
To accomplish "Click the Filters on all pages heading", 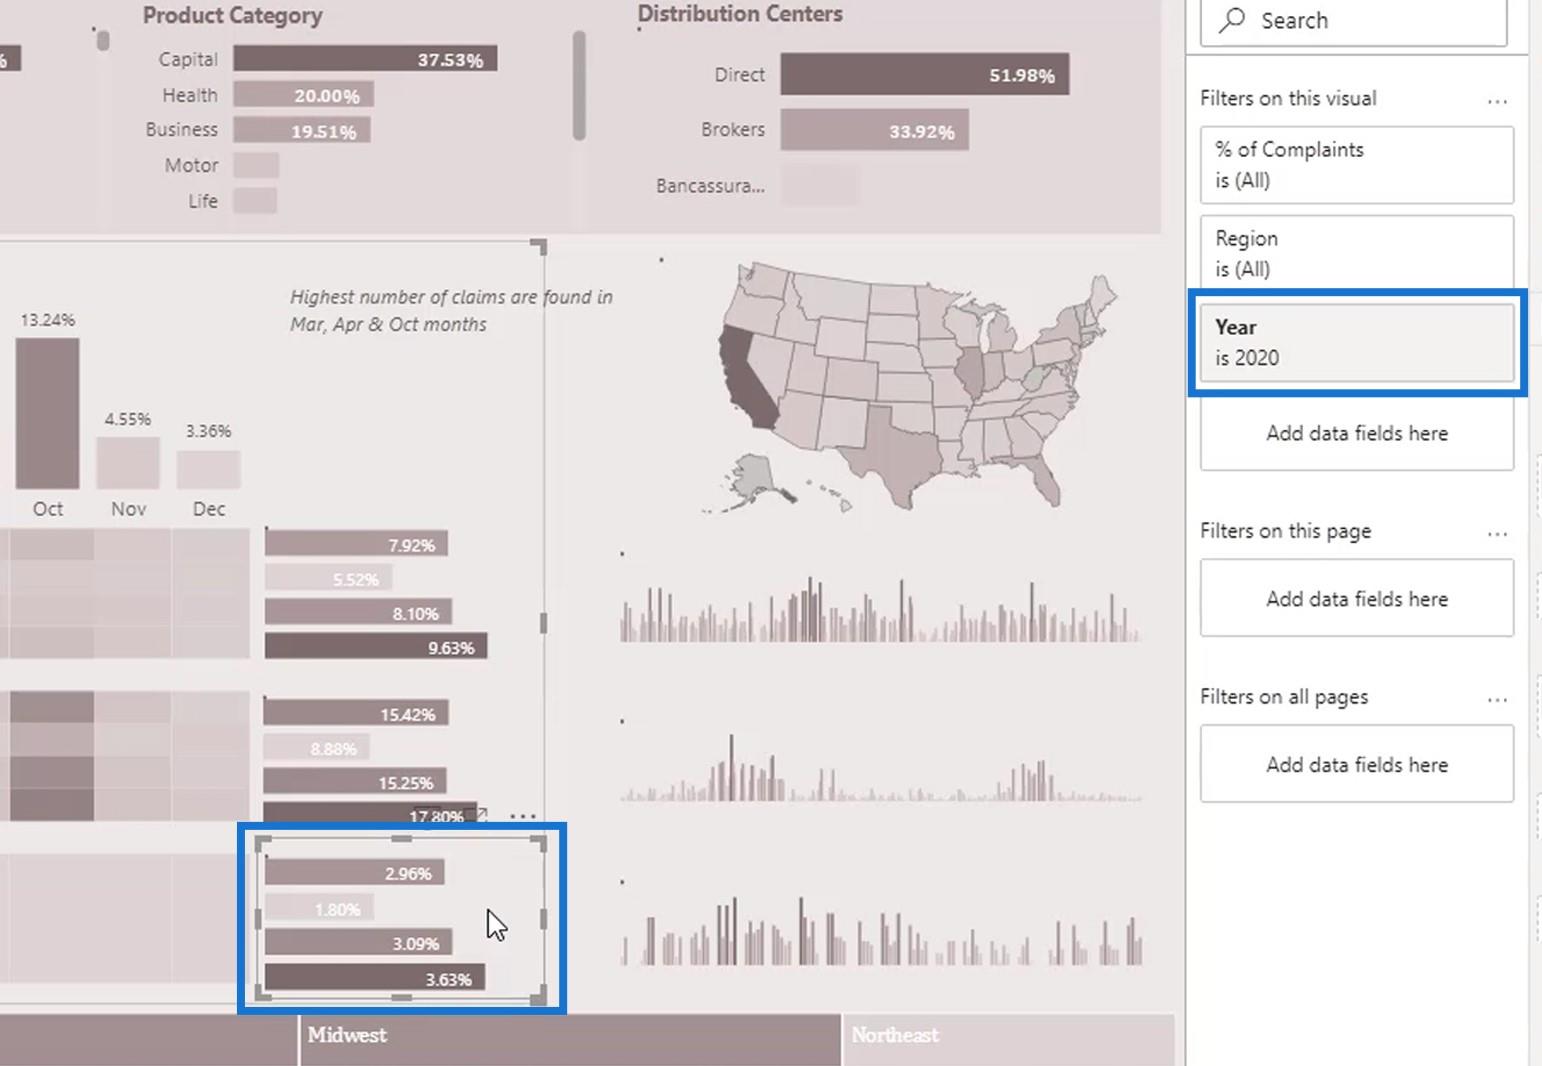I will (x=1284, y=697).
